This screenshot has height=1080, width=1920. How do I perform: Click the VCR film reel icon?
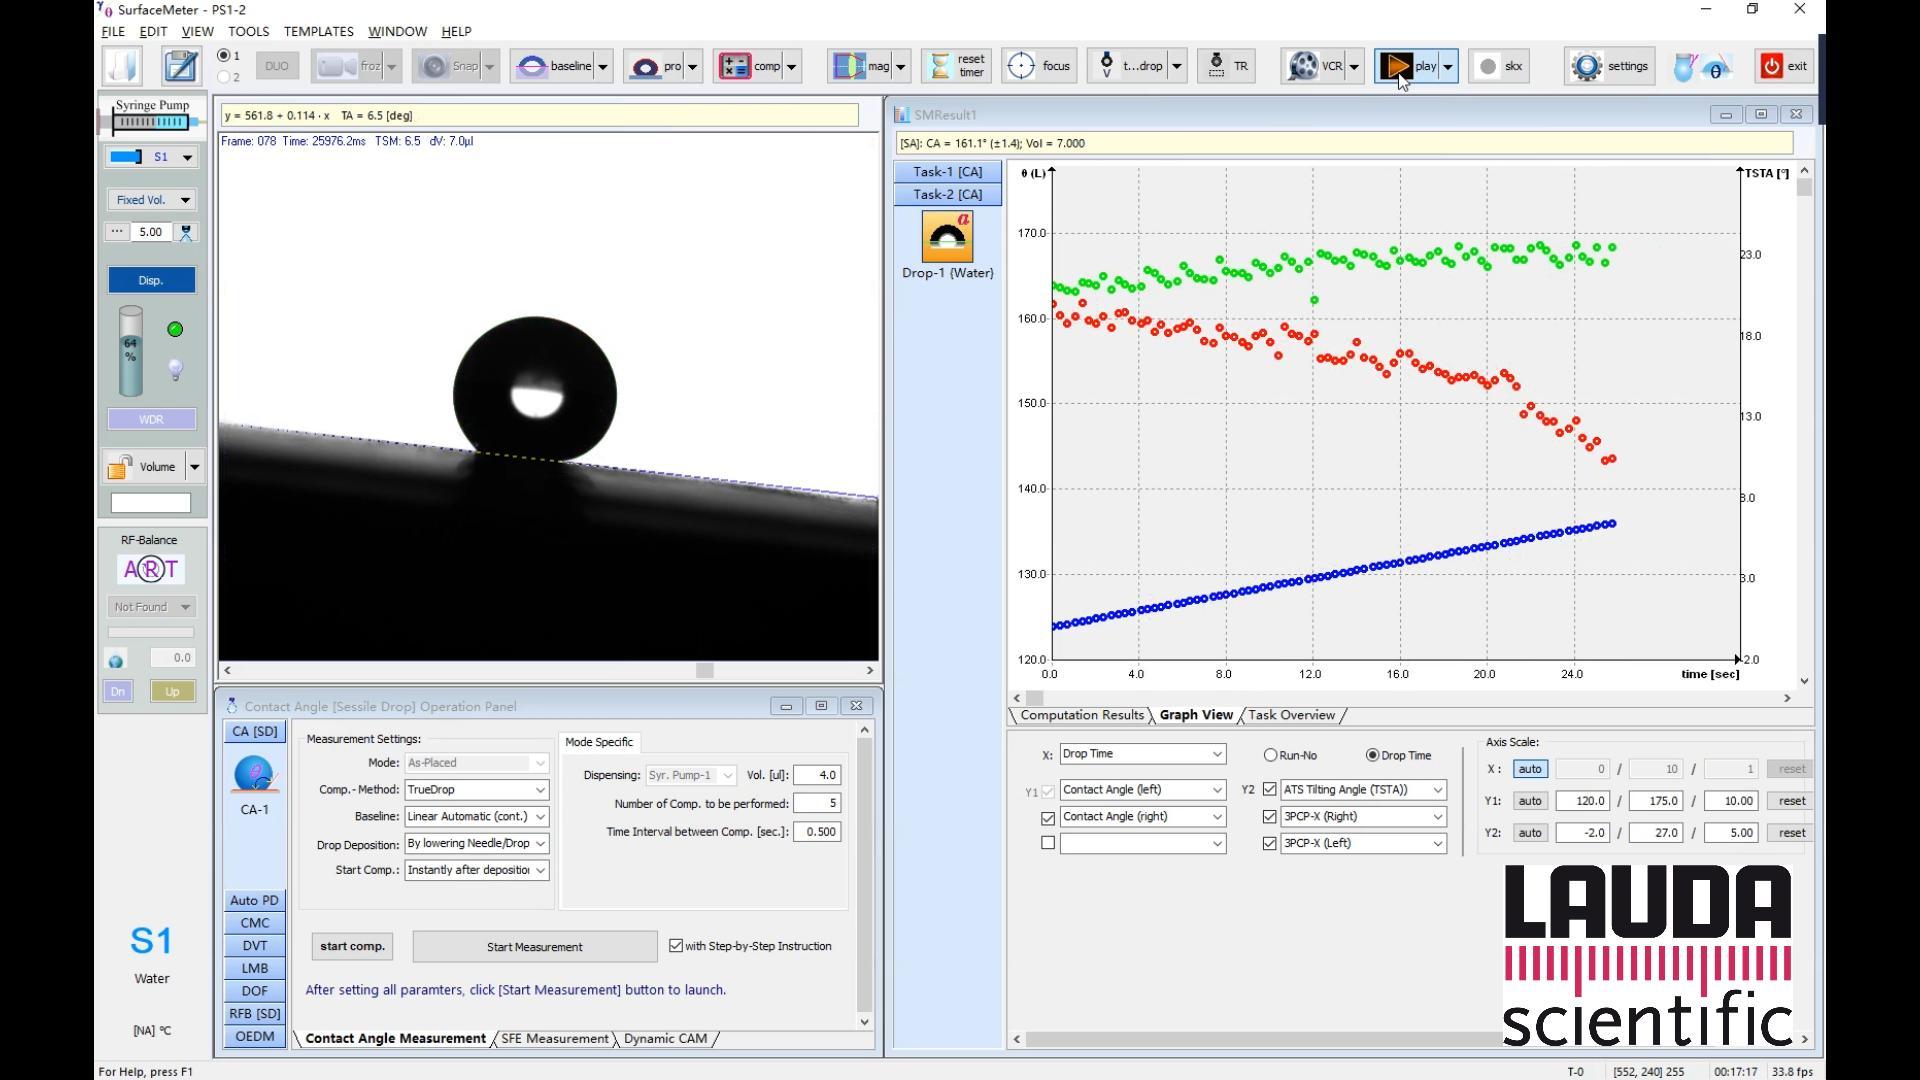coord(1303,66)
